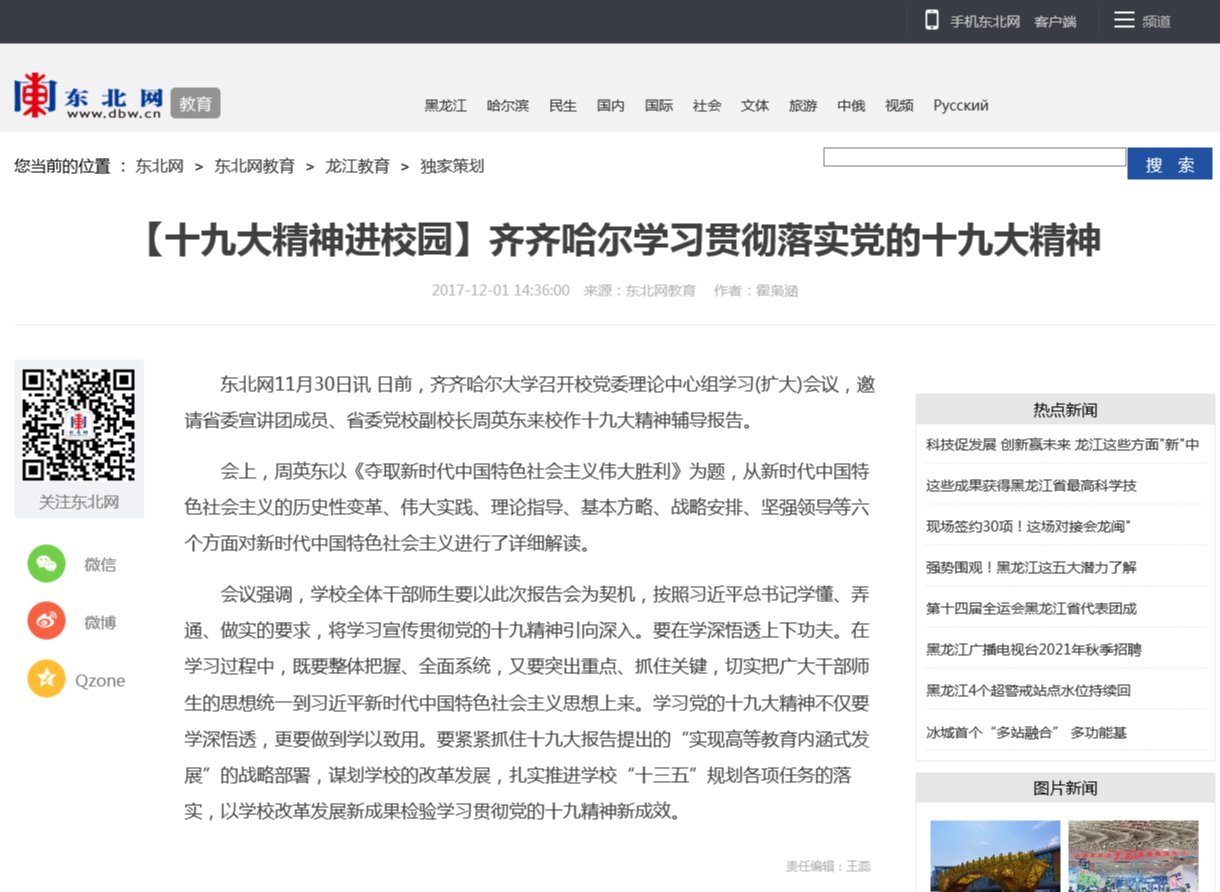Select the Русский language menu item
1220x892 pixels.
960,105
